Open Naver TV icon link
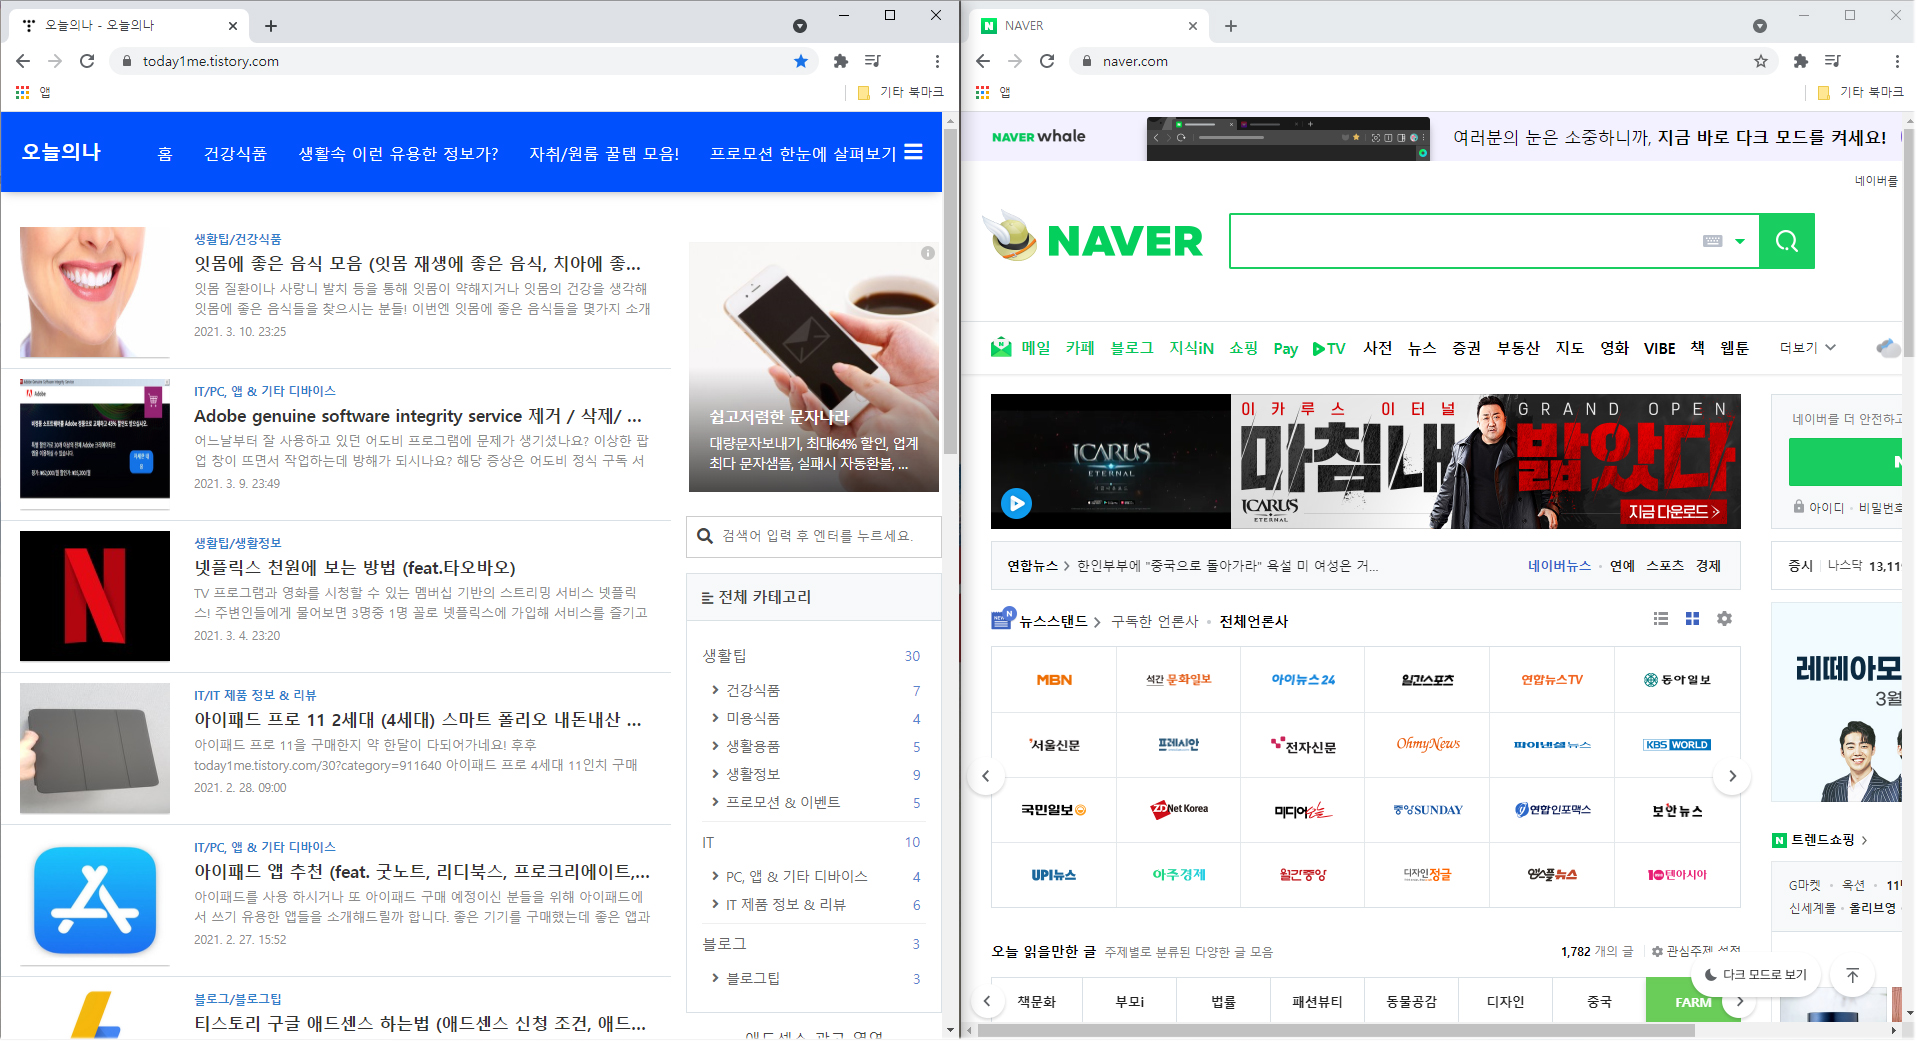The width and height of the screenshot is (1917, 1041). click(1329, 348)
